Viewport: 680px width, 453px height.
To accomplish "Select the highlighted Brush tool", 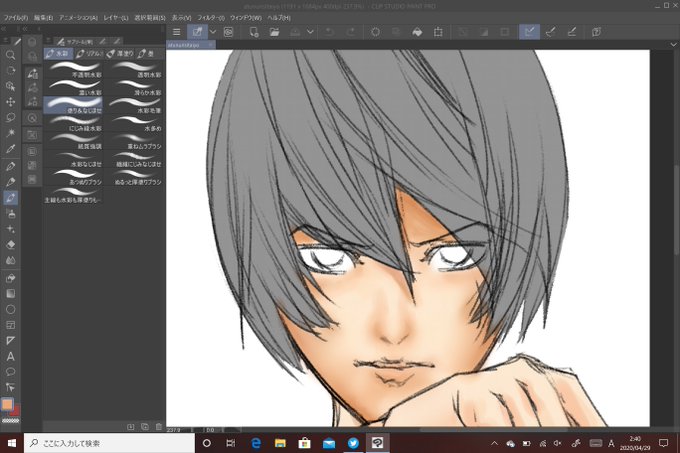I will click(x=10, y=198).
